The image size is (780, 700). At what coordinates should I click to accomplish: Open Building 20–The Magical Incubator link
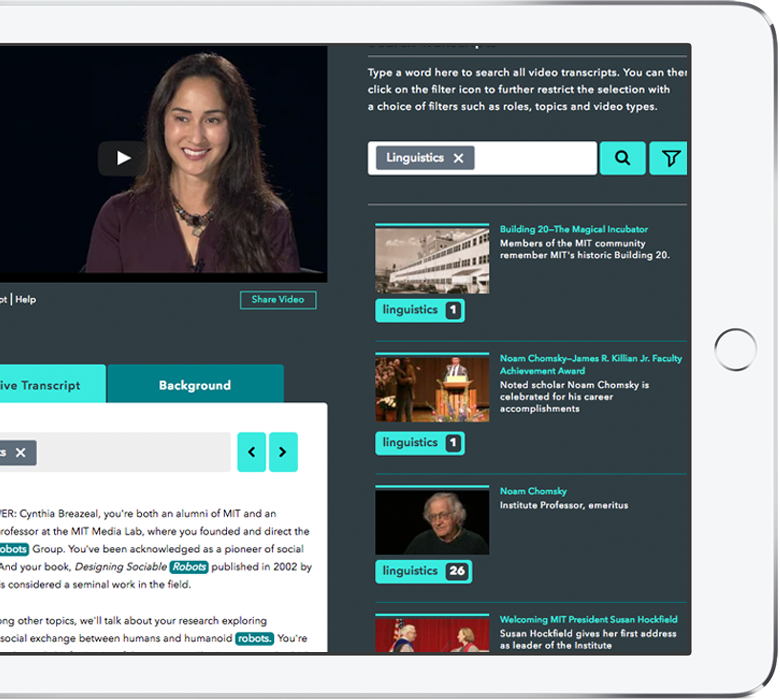coord(574,229)
